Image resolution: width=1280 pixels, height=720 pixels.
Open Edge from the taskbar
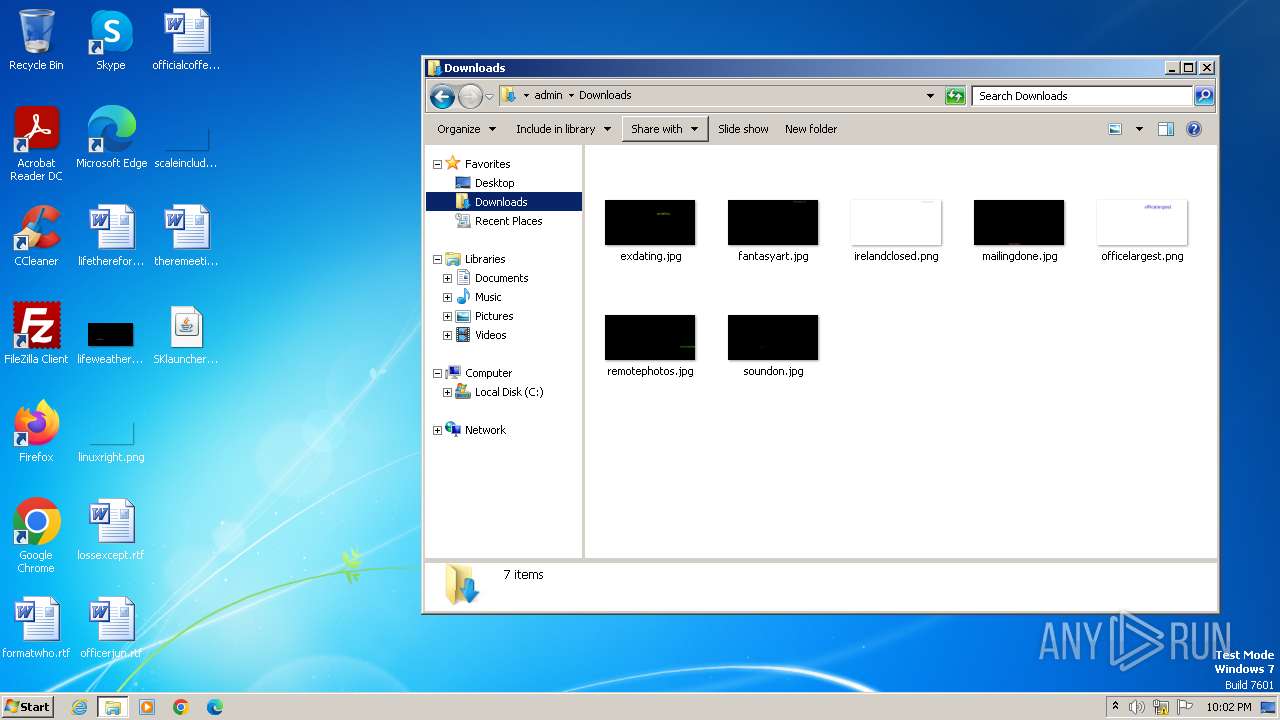coord(214,707)
